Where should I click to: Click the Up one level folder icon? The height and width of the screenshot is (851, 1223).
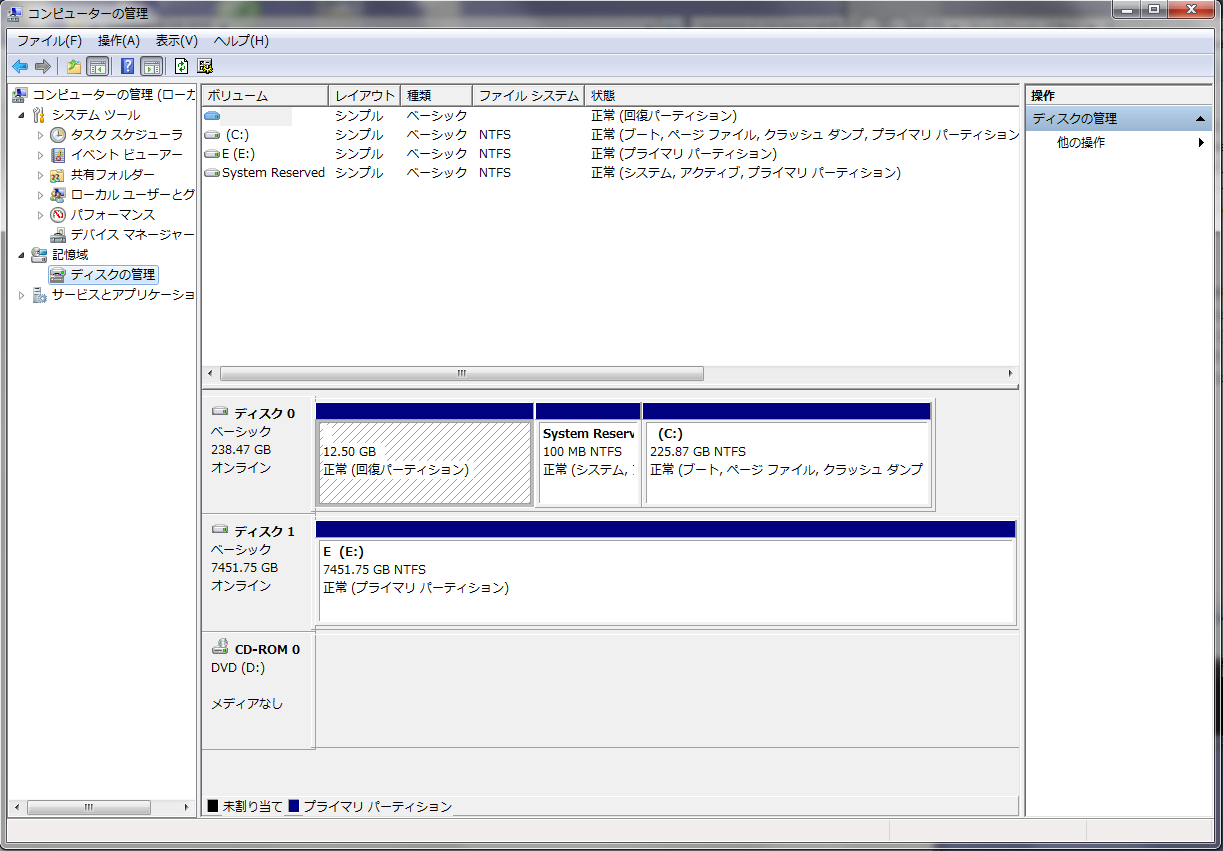pyautogui.click(x=73, y=67)
